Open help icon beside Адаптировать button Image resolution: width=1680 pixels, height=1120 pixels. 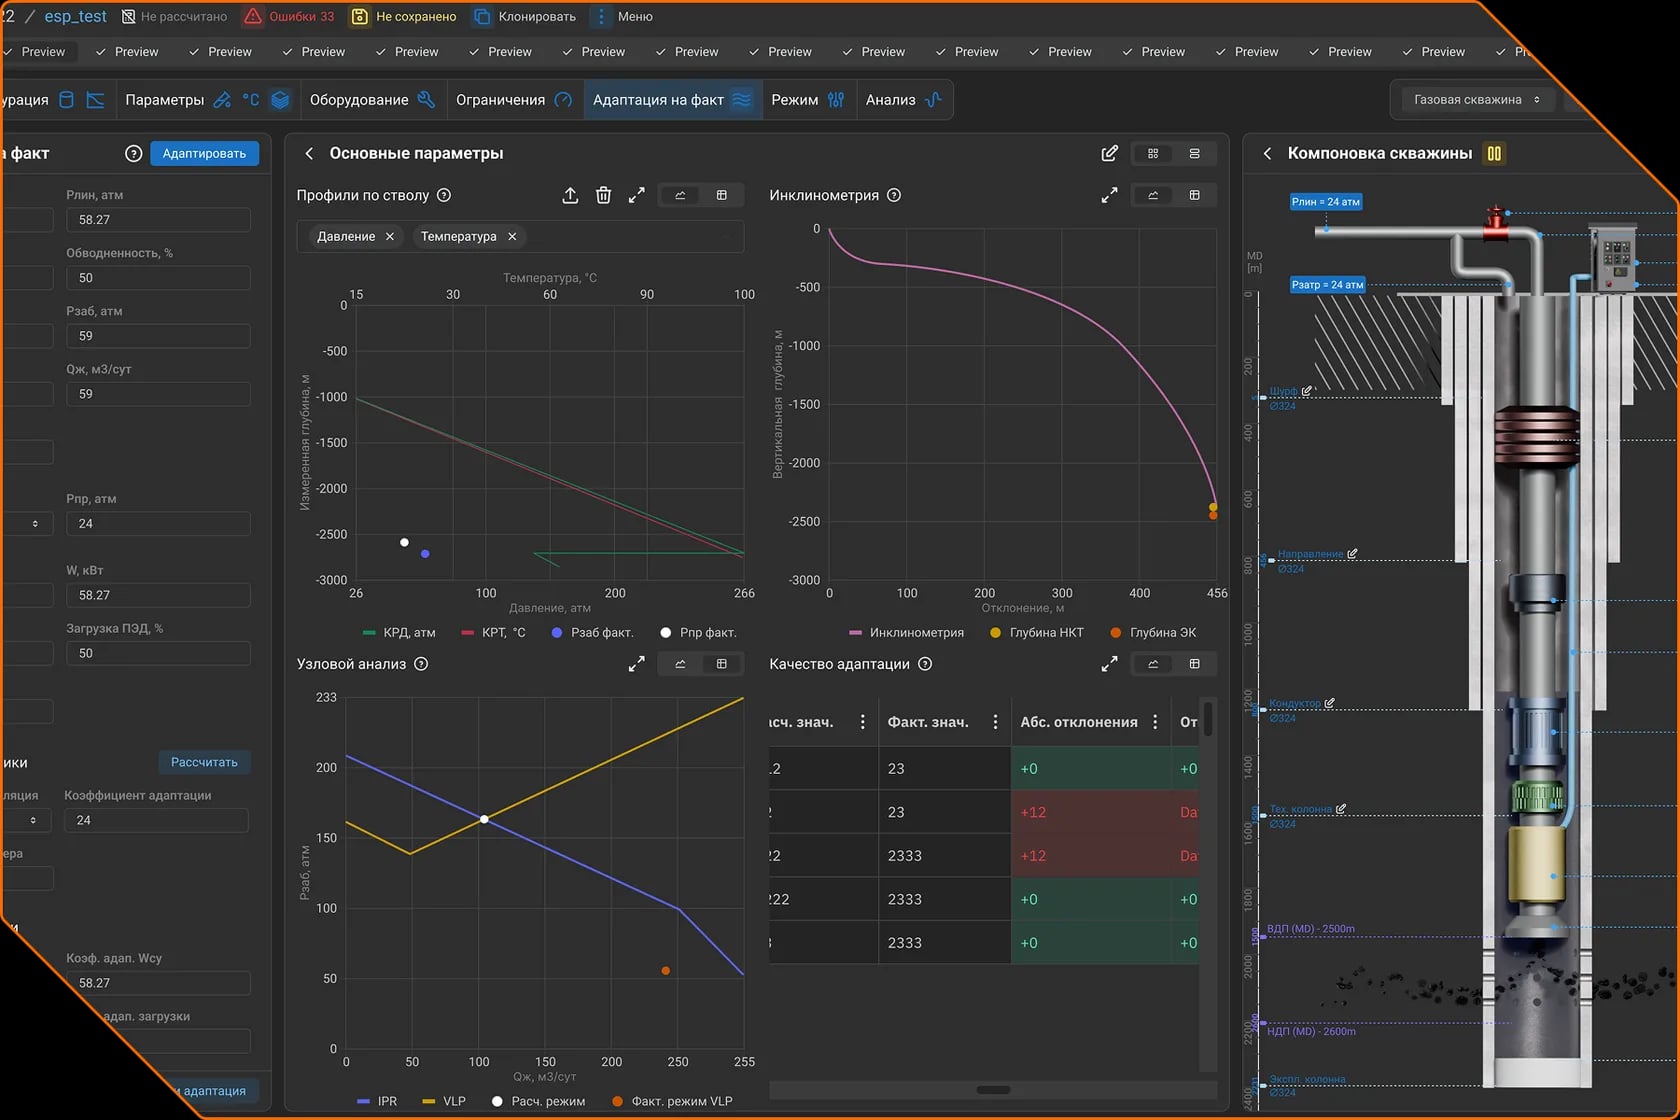(x=133, y=153)
